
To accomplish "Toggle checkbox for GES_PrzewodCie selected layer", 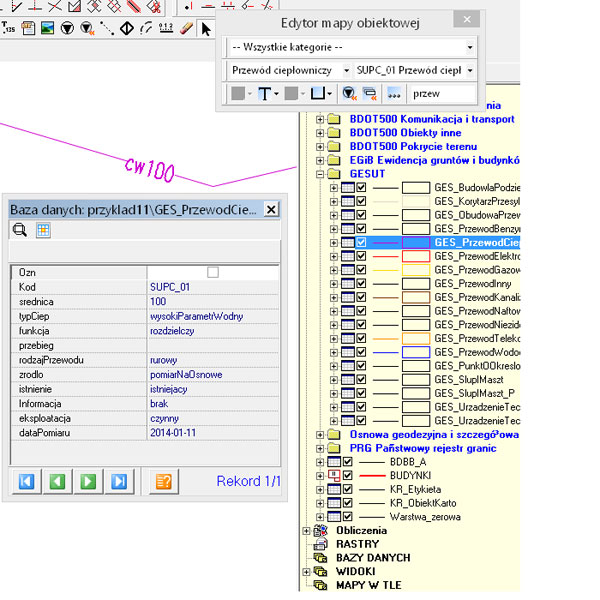I will (361, 242).
